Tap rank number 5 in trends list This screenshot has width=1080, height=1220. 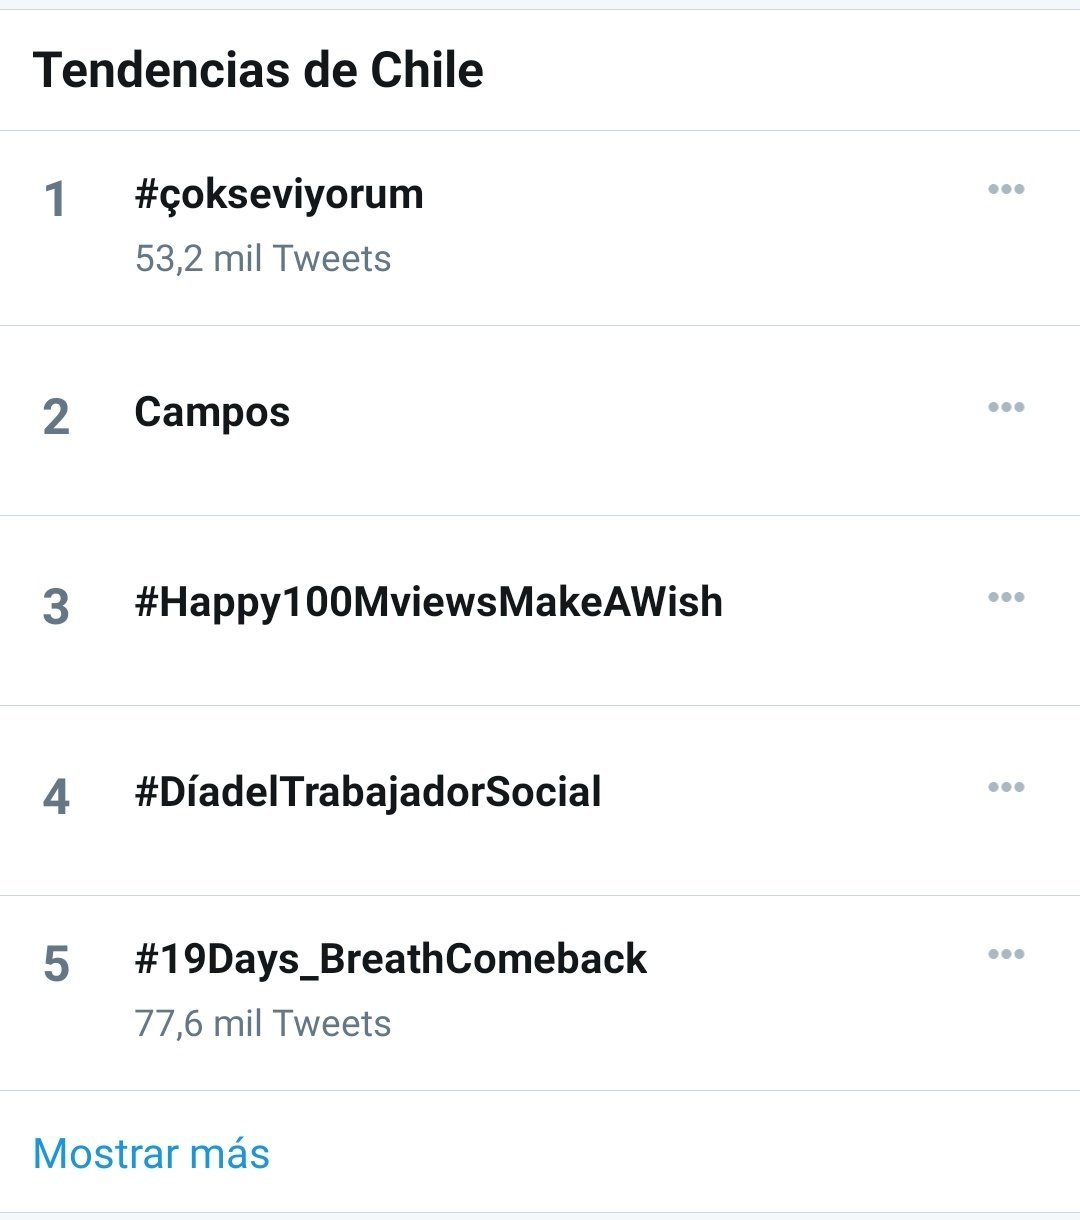[x=56, y=964]
